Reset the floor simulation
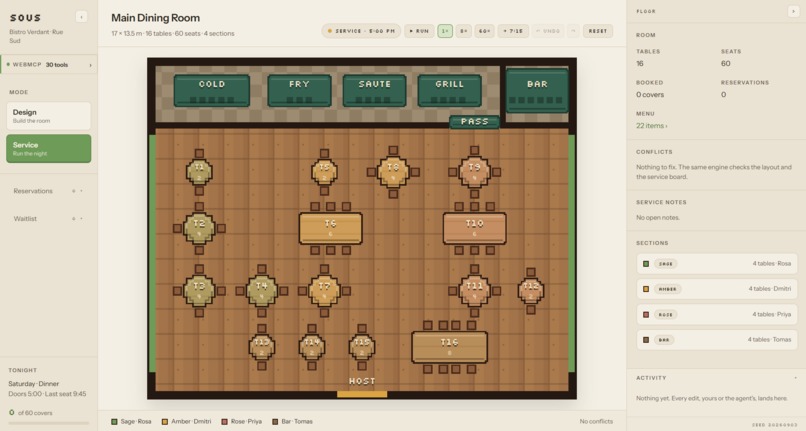The width and height of the screenshot is (806, 431). click(x=598, y=31)
